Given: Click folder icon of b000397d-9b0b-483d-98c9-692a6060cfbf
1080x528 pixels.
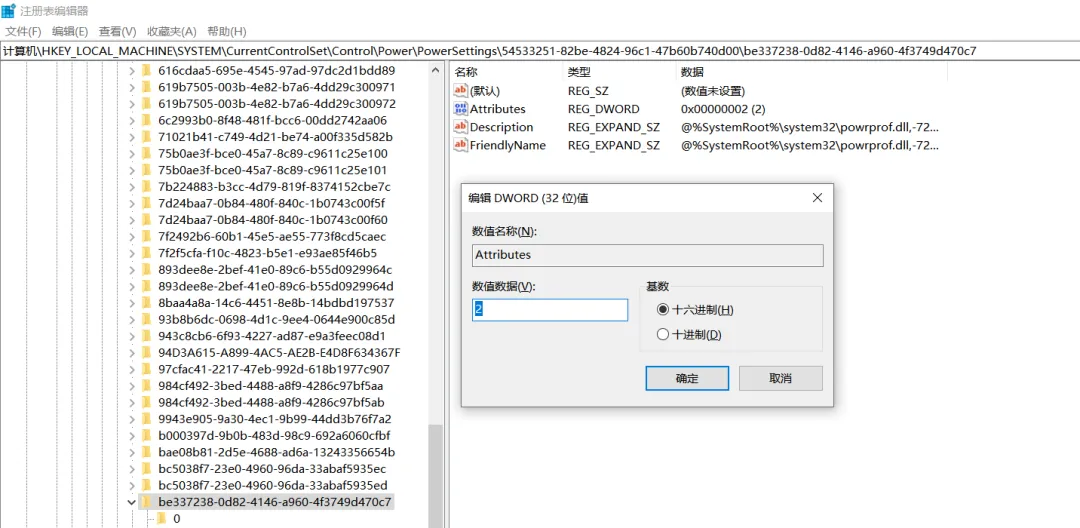Looking at the screenshot, I should (x=146, y=436).
